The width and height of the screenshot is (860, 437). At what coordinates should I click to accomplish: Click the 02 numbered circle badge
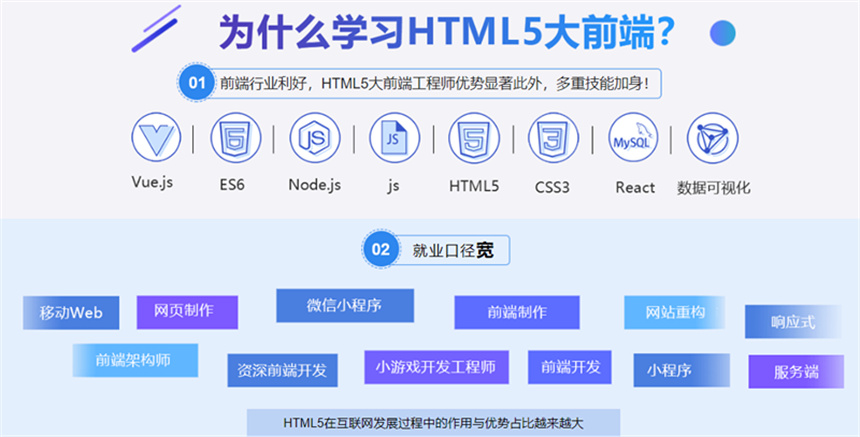point(380,250)
